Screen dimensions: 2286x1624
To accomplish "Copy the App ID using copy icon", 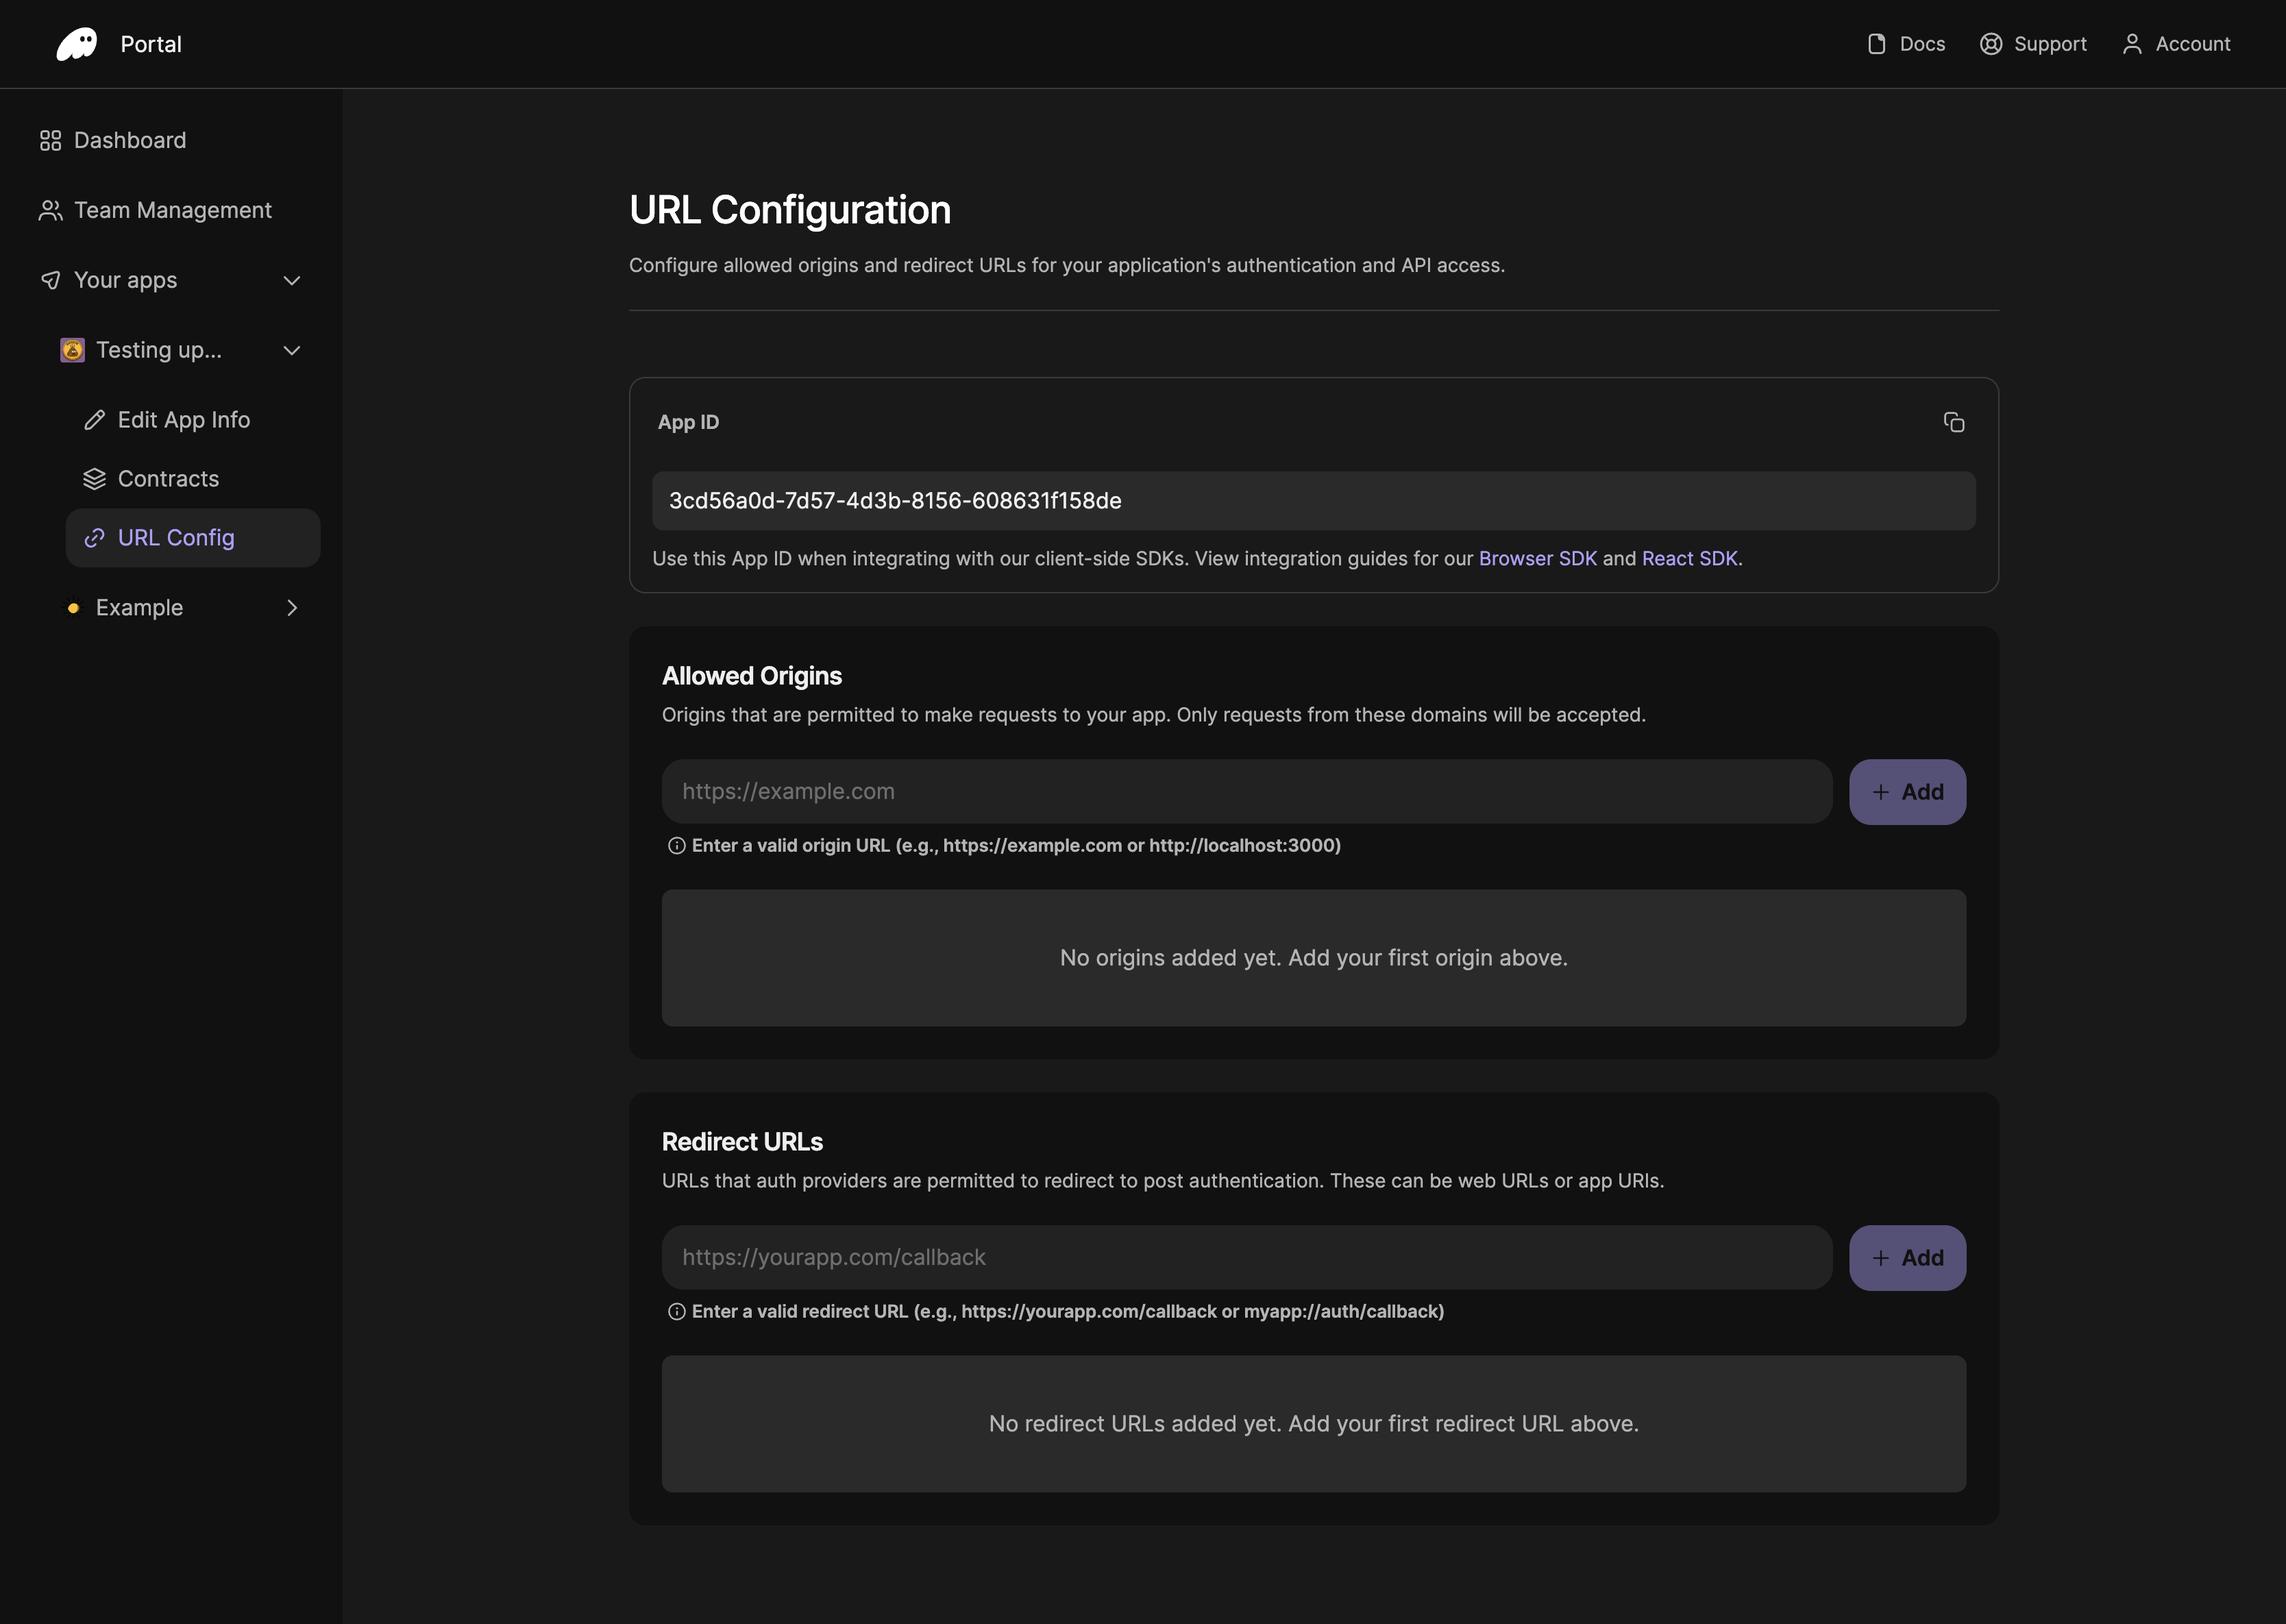I will (x=1955, y=421).
